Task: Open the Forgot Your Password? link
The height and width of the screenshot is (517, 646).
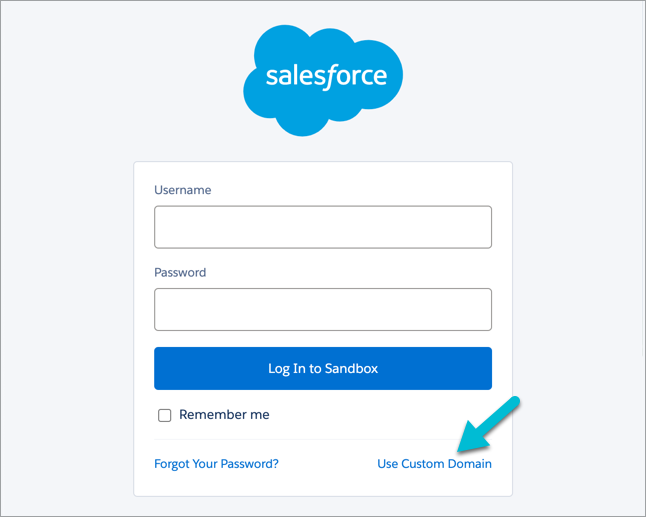Action: pos(216,464)
